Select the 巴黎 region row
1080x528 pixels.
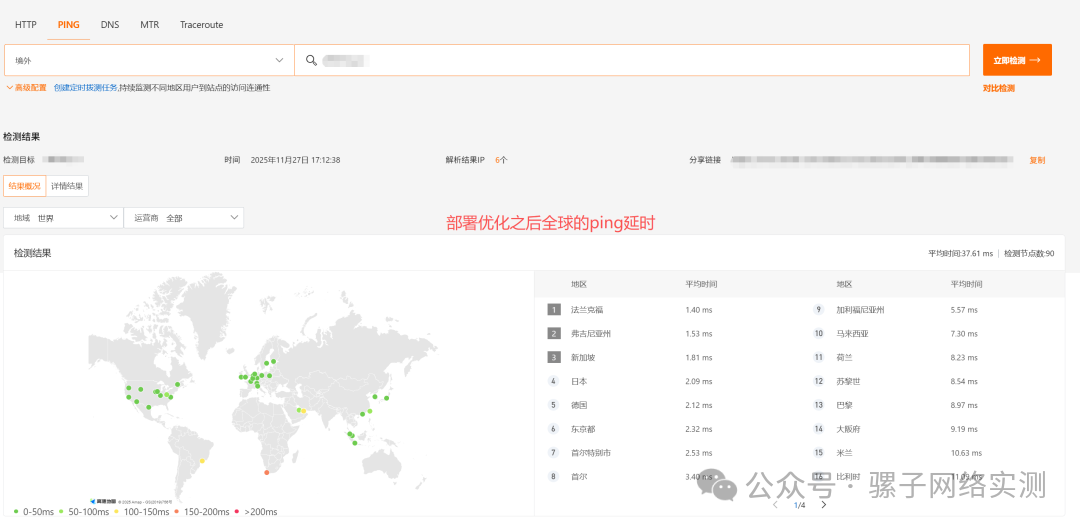[933, 405]
